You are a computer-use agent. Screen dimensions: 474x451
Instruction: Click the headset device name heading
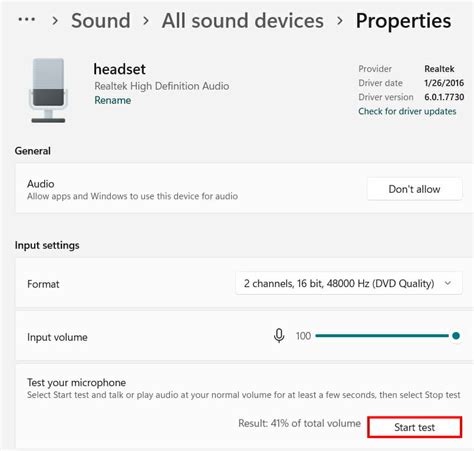120,69
